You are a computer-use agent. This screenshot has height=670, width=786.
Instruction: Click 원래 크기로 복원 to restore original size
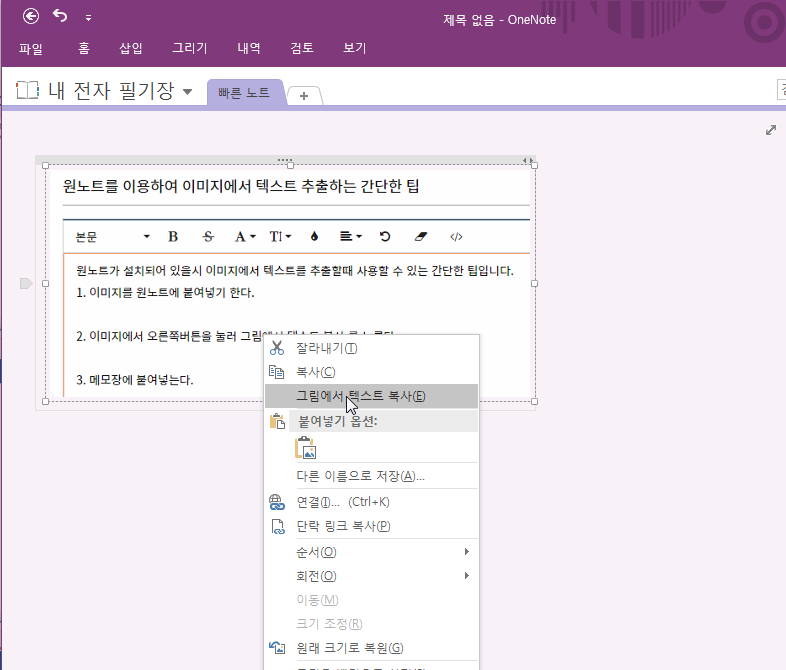pos(350,648)
